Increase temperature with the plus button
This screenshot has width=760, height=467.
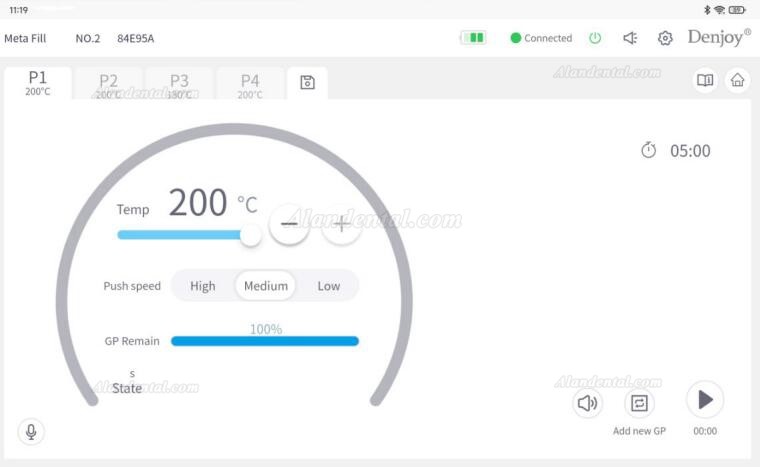(342, 224)
